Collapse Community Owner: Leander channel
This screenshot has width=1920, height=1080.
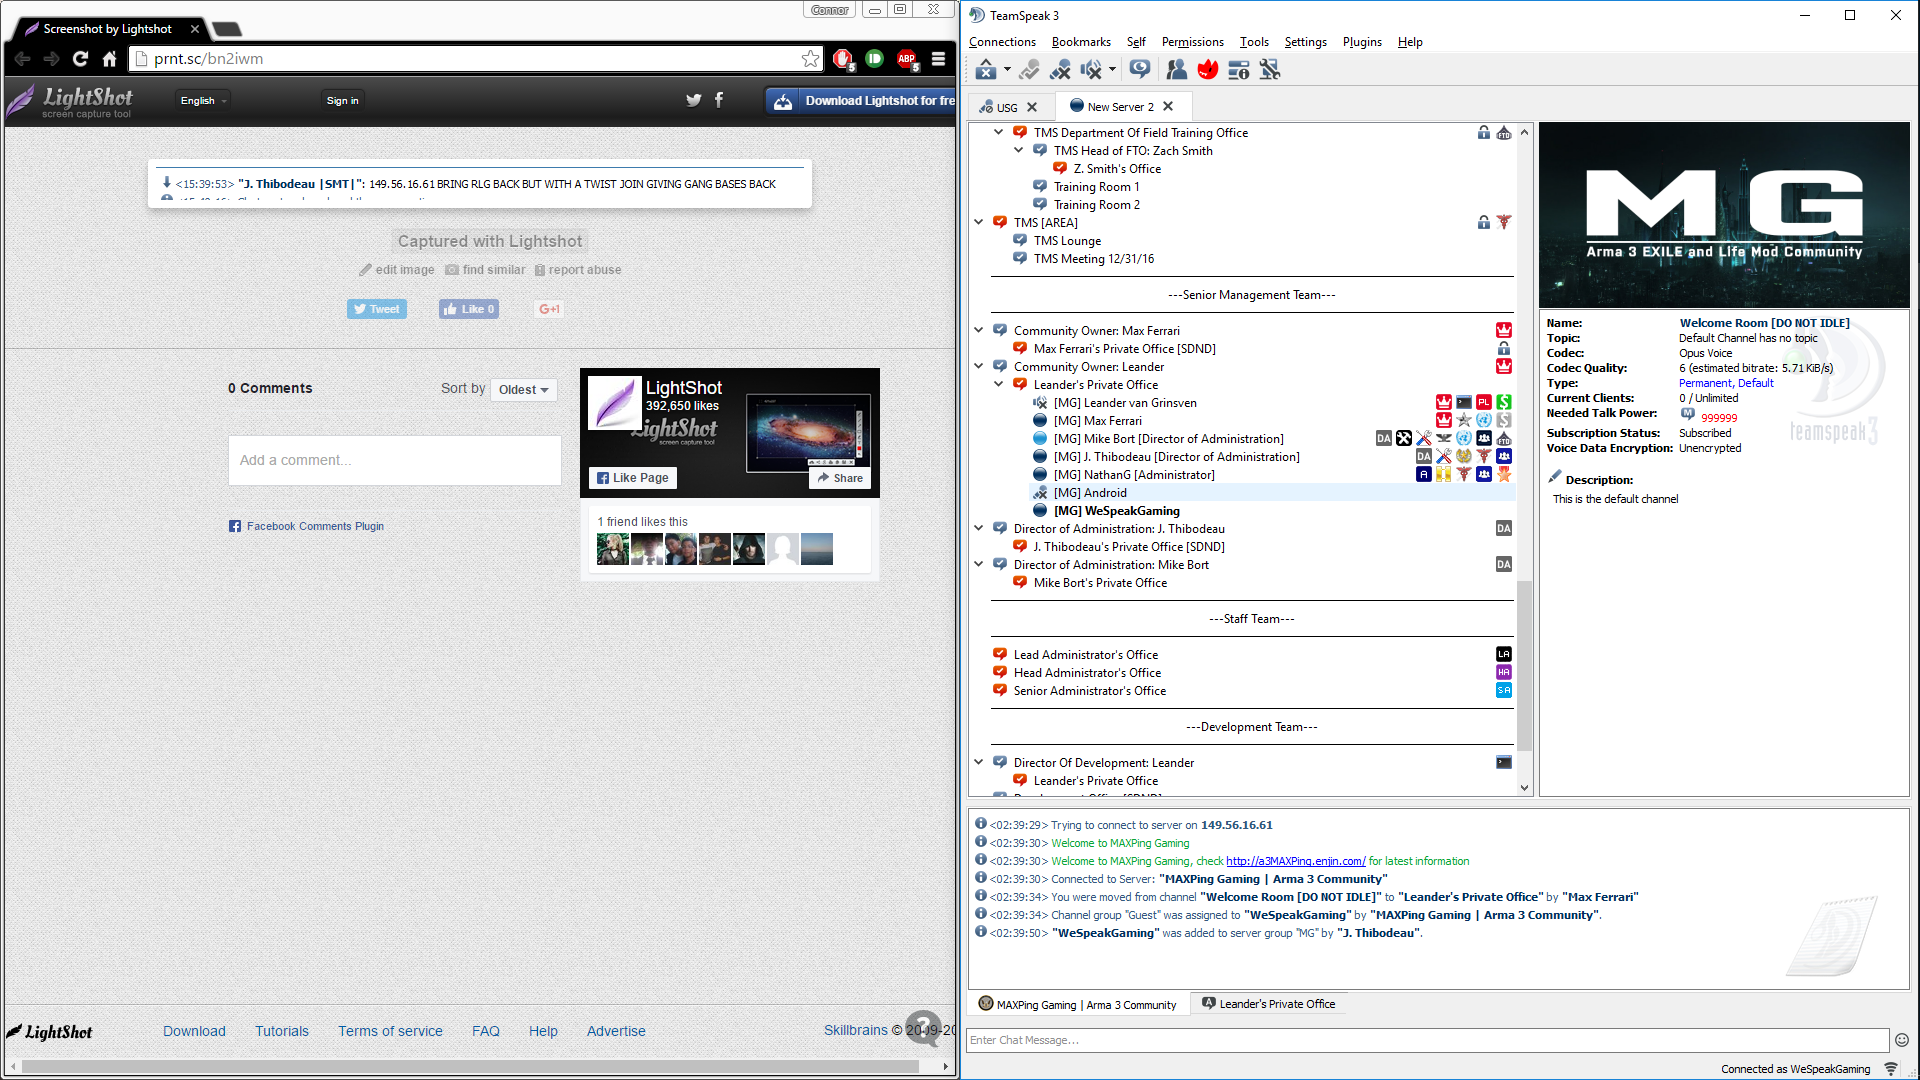(x=978, y=366)
